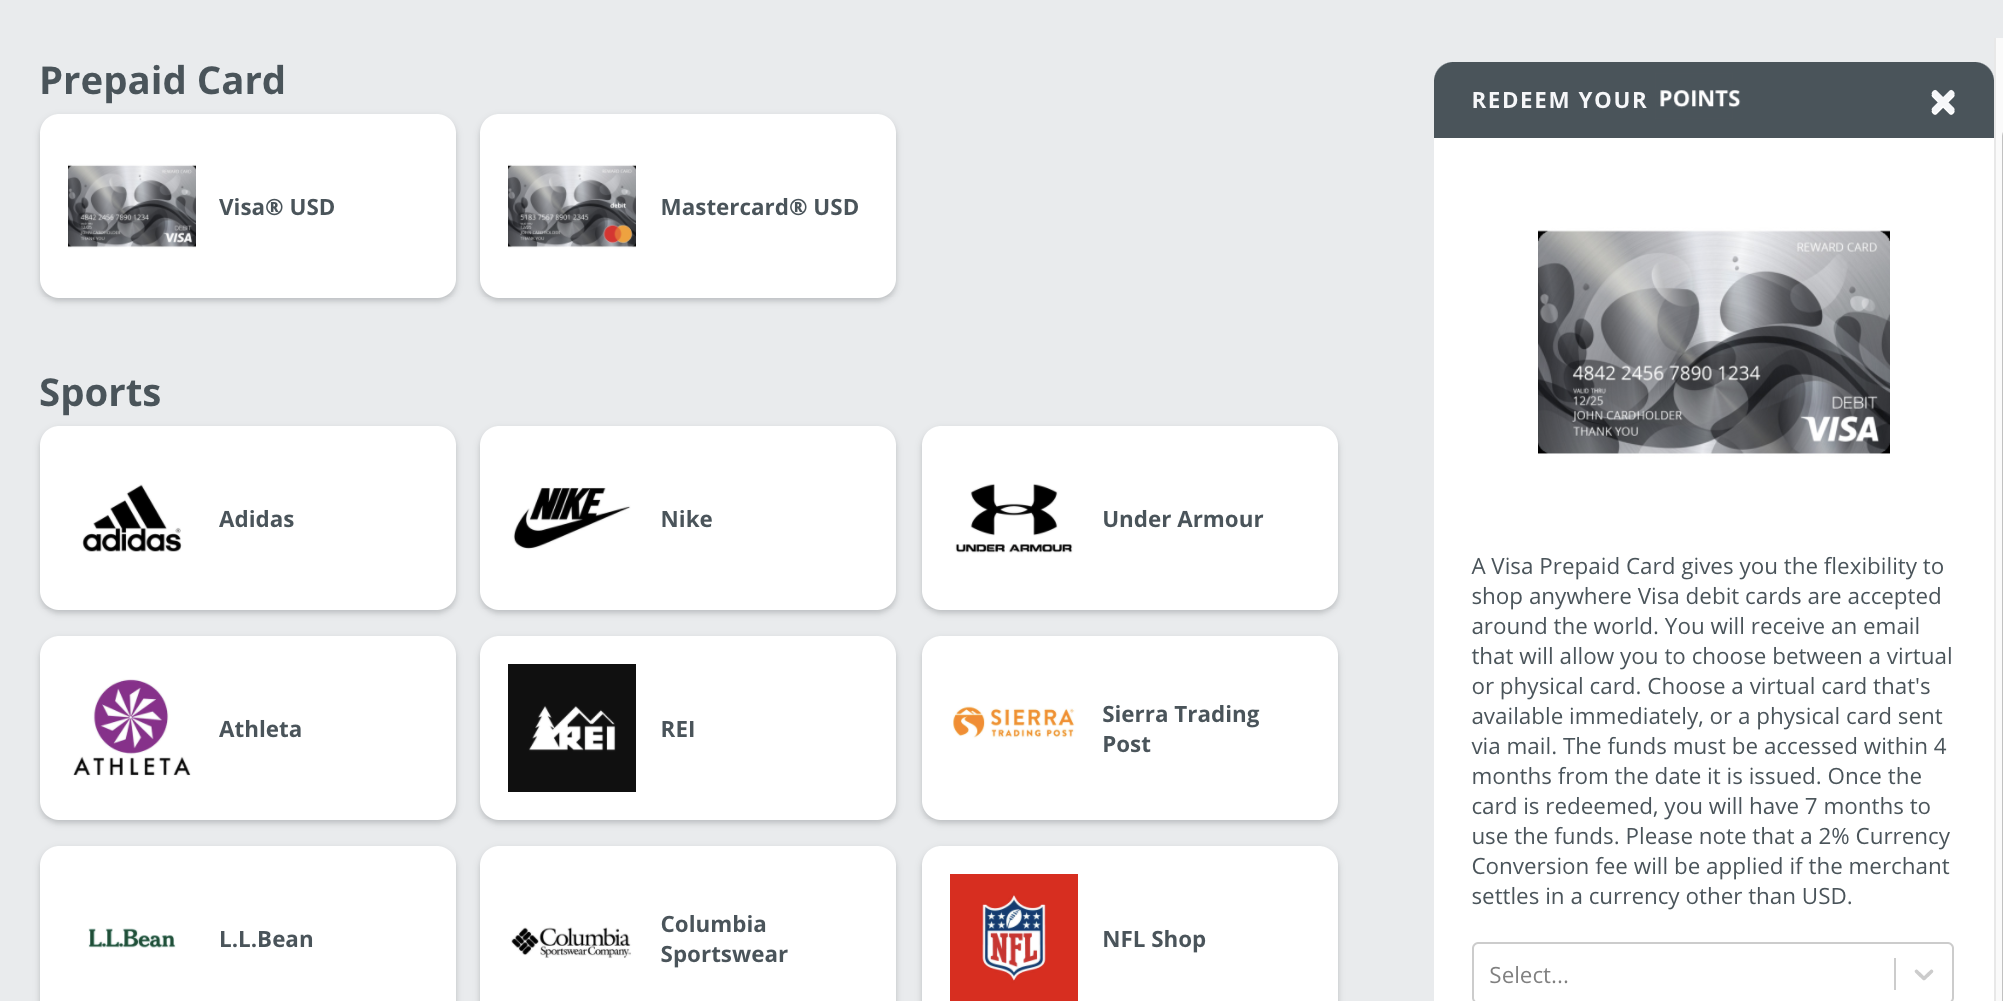
Task: Click the NFL Shop shield icon
Action: coord(1013,938)
